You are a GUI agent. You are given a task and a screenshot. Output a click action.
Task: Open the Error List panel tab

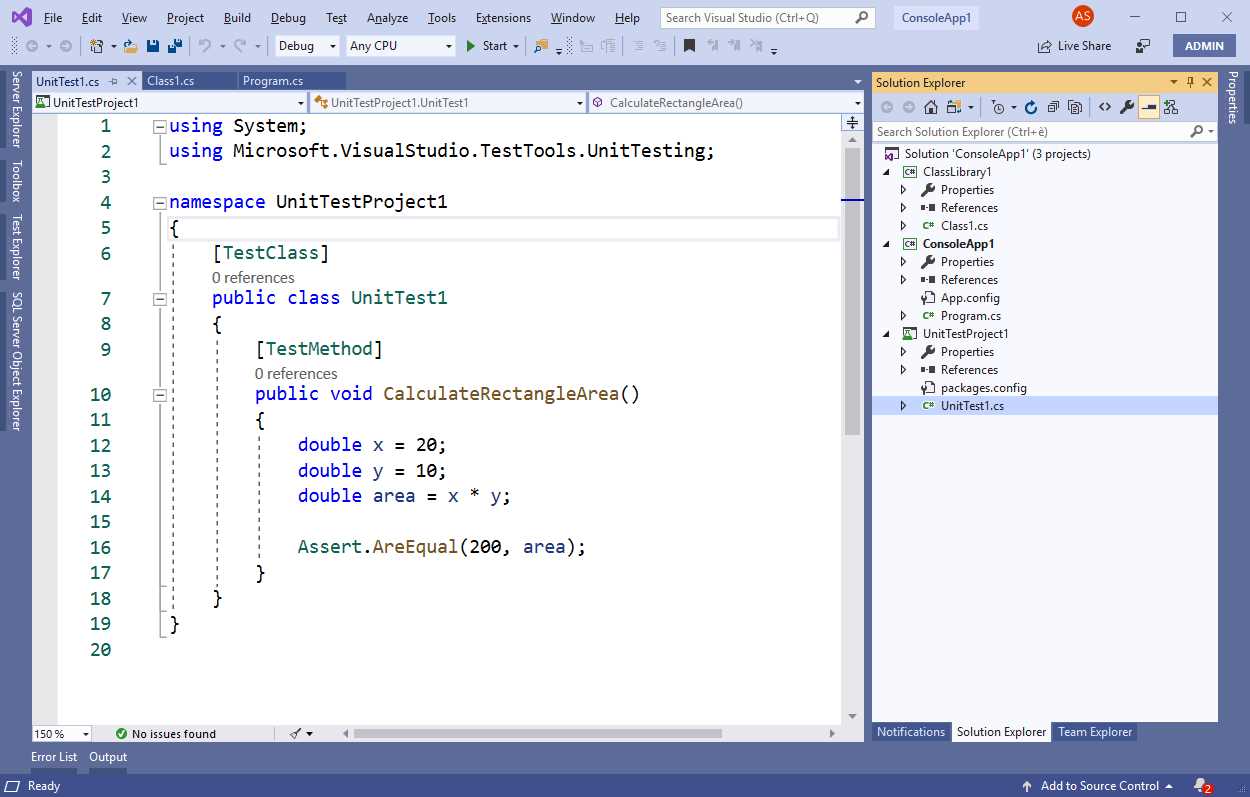tap(54, 757)
